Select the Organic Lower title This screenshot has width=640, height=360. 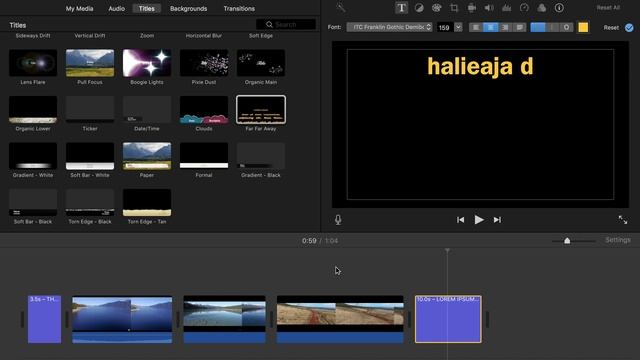(33, 109)
